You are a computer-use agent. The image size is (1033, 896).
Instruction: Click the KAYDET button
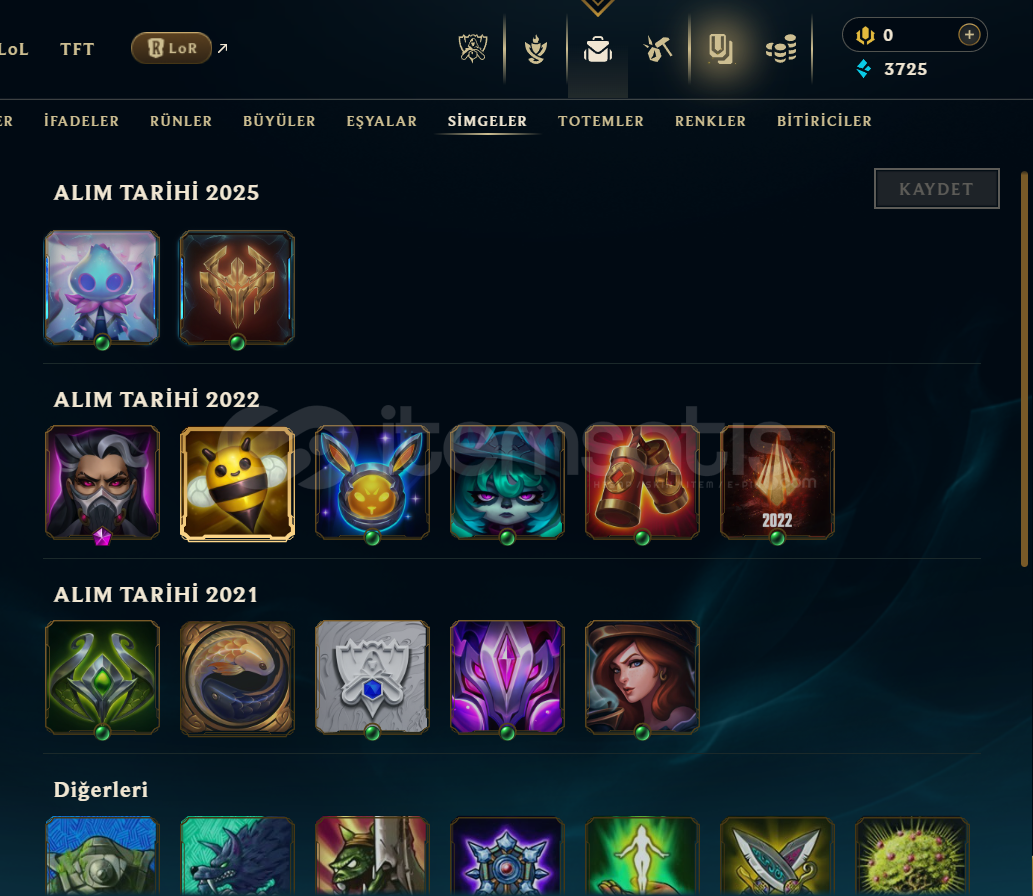pyautogui.click(x=936, y=189)
